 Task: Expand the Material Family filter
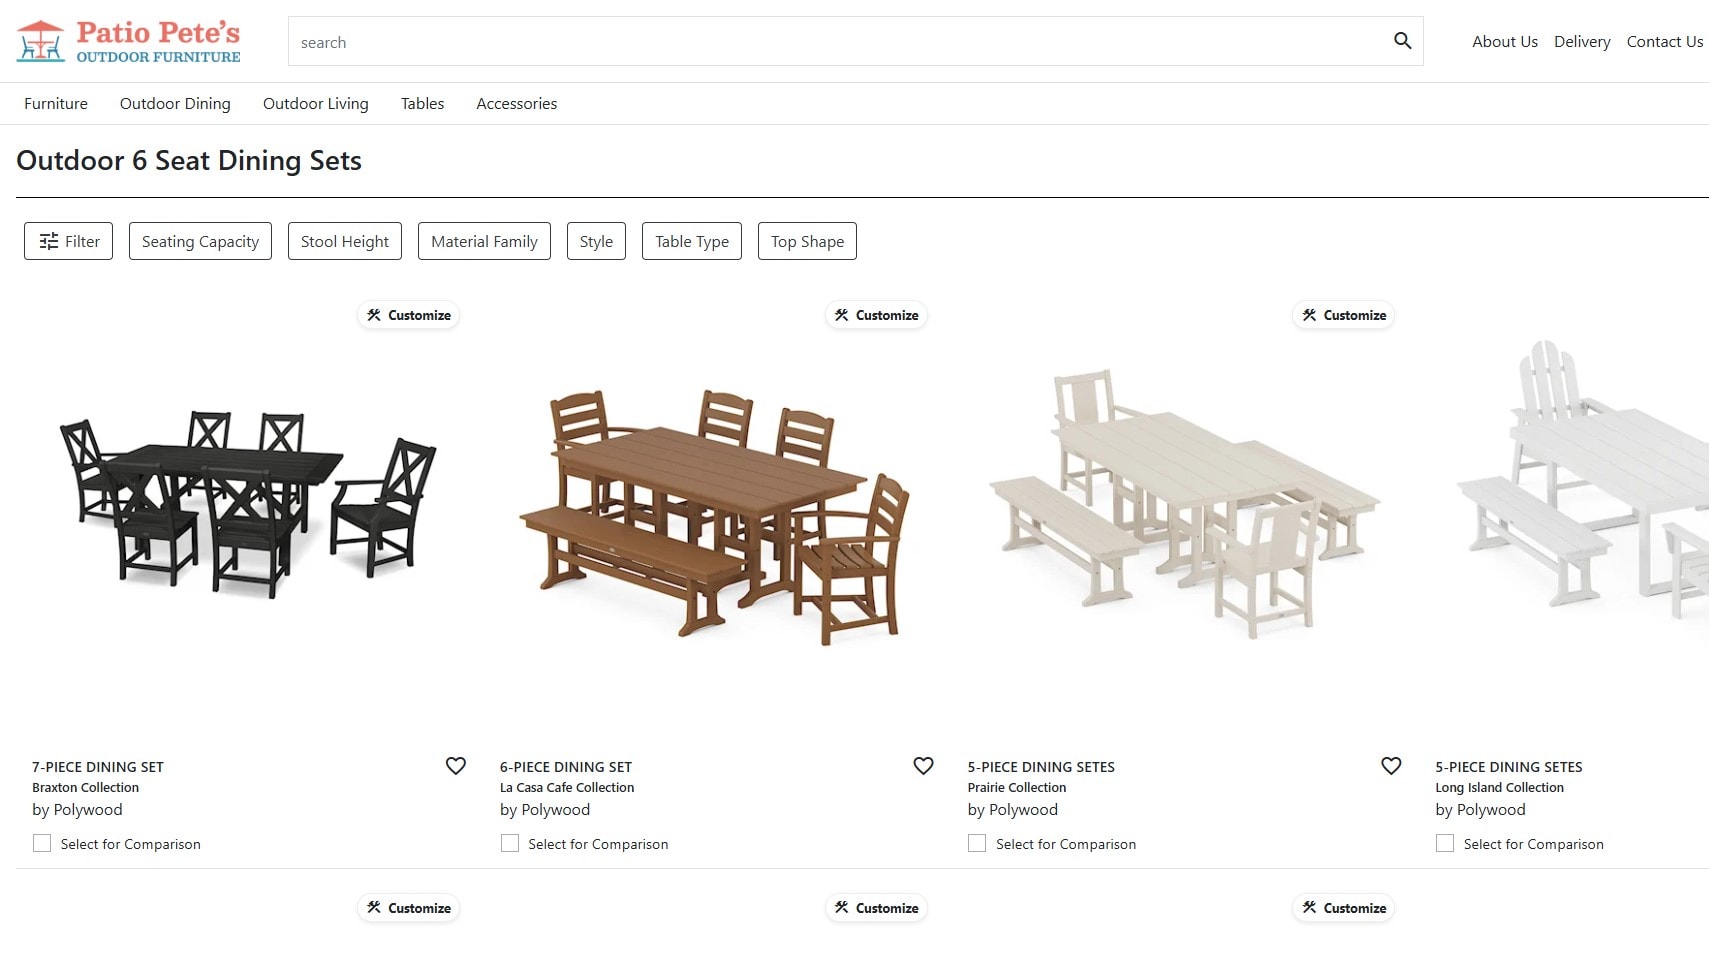484,241
